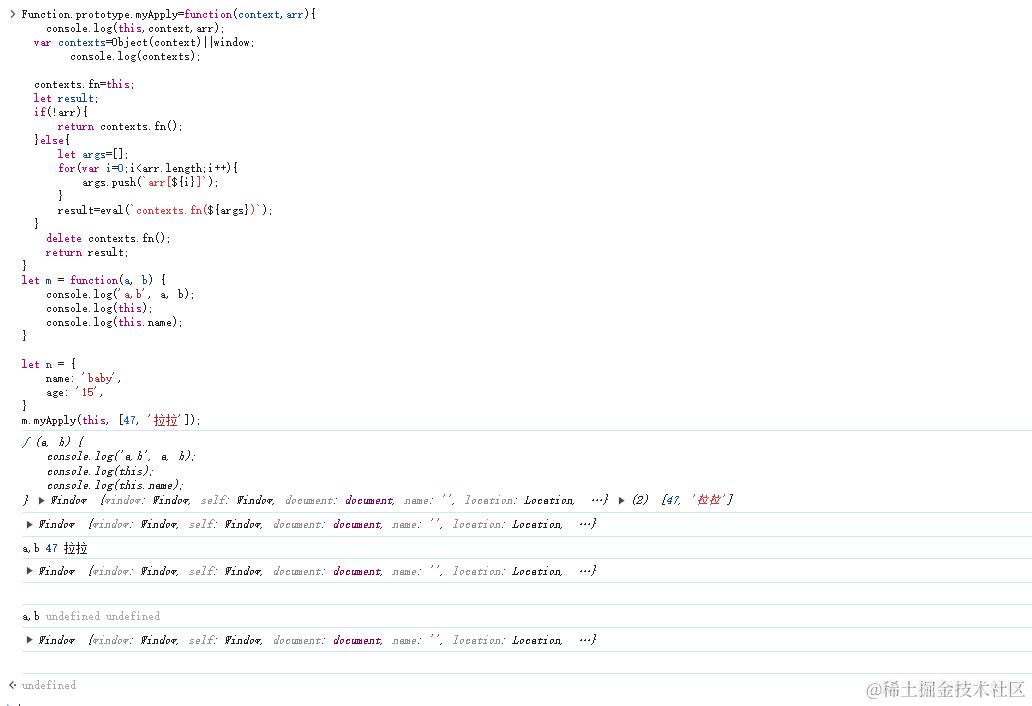Click the line 'm.myApply(this, [47, '拉拉']);'
Image resolution: width=1032 pixels, height=706 pixels.
111,420
